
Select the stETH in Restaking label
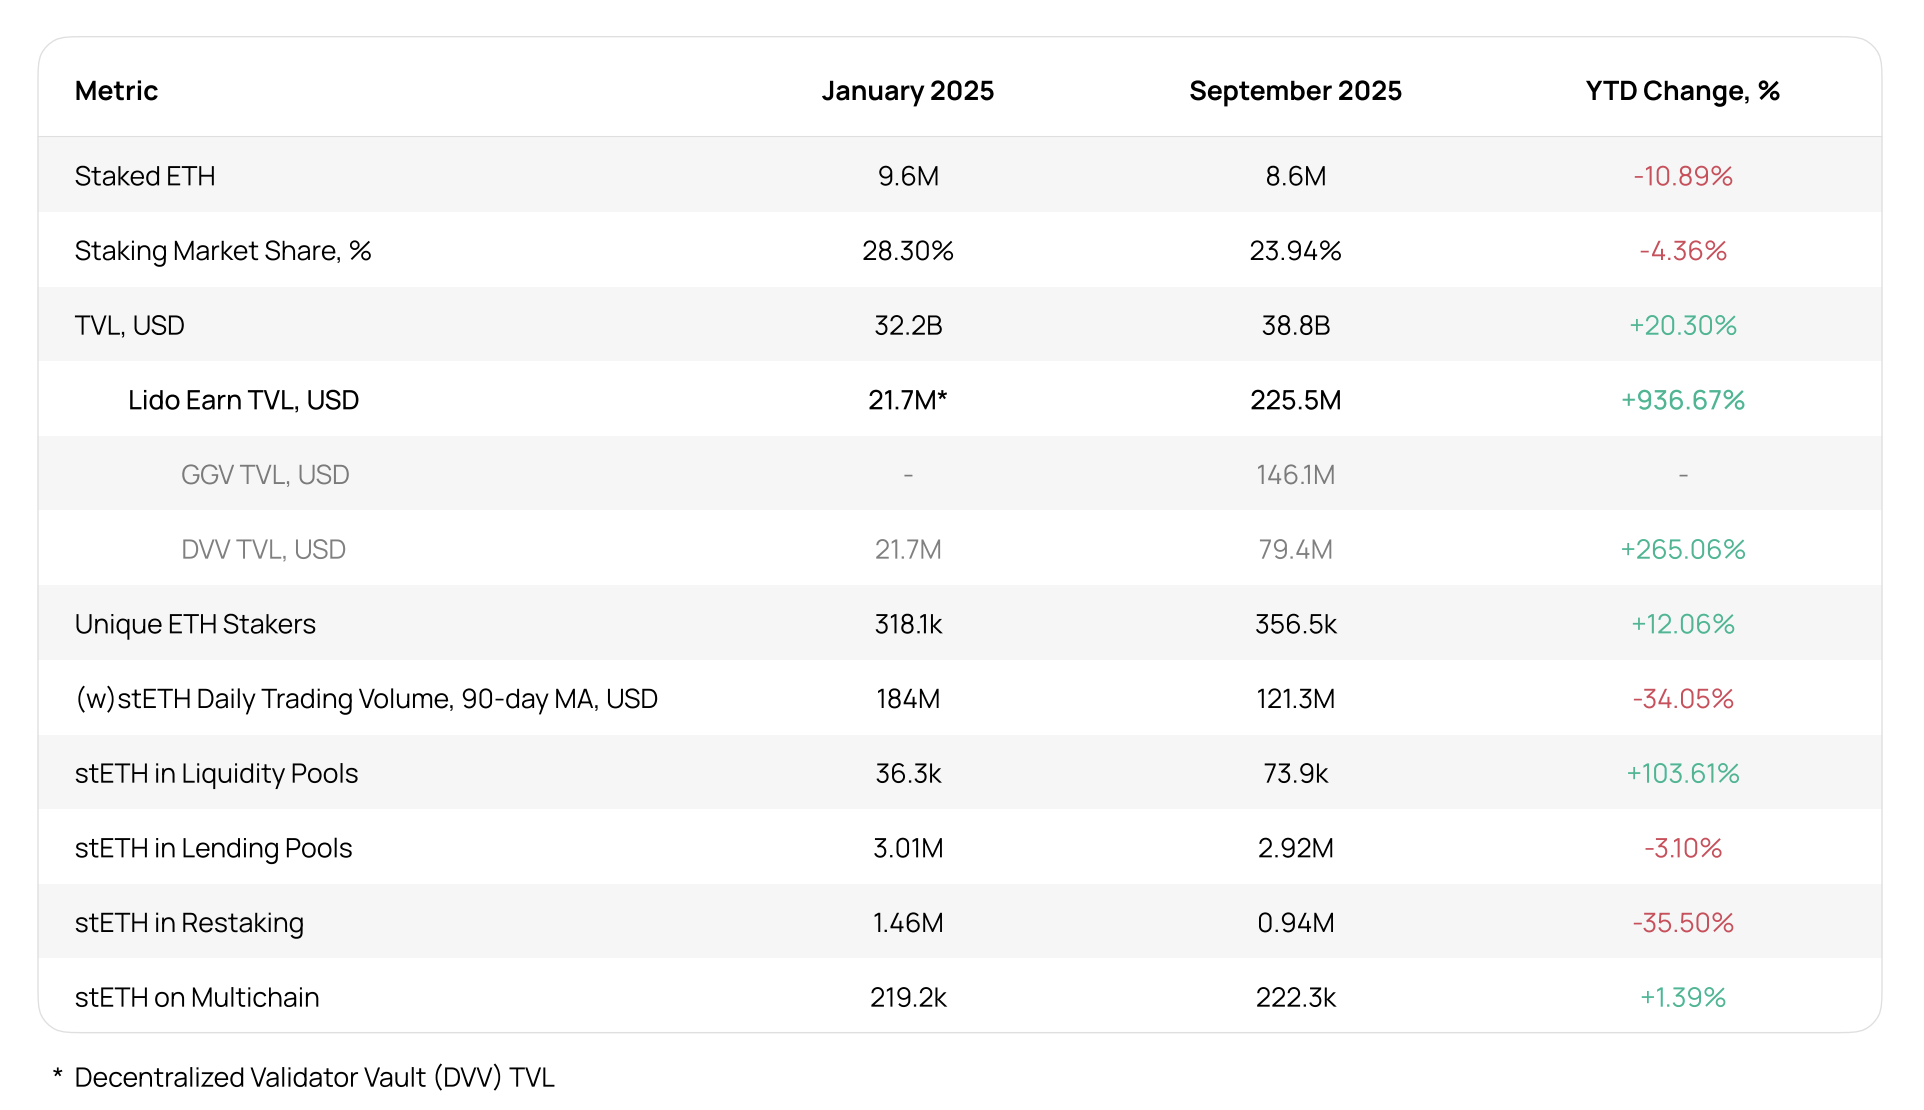tap(189, 923)
